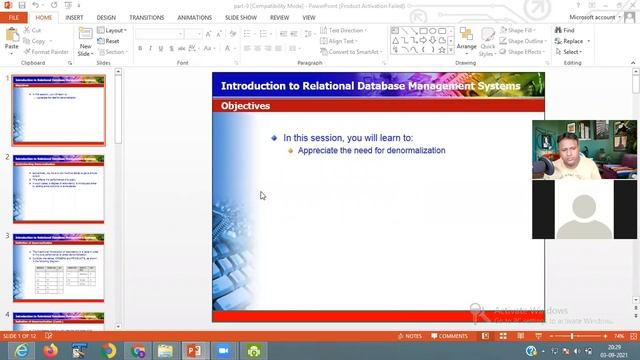Open the FILE tab
This screenshot has height=360, width=640.
coord(13,18)
